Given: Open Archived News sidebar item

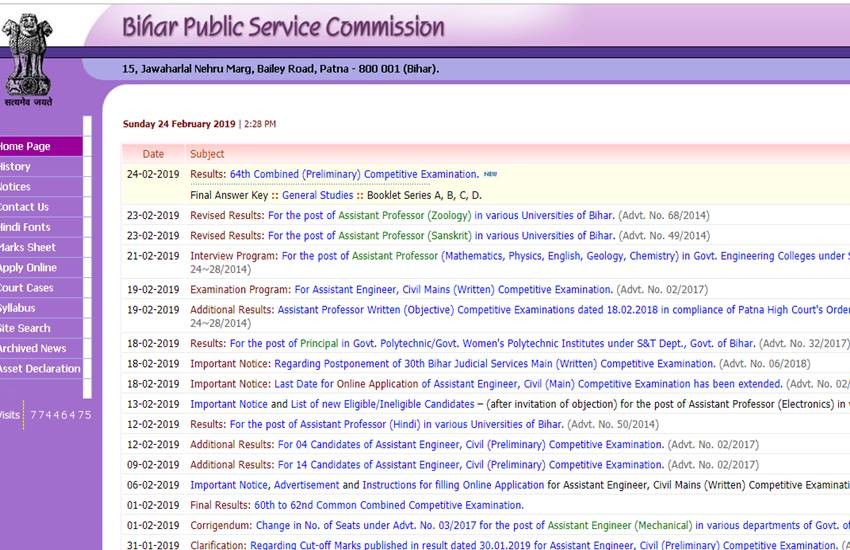Looking at the screenshot, I should 33,348.
